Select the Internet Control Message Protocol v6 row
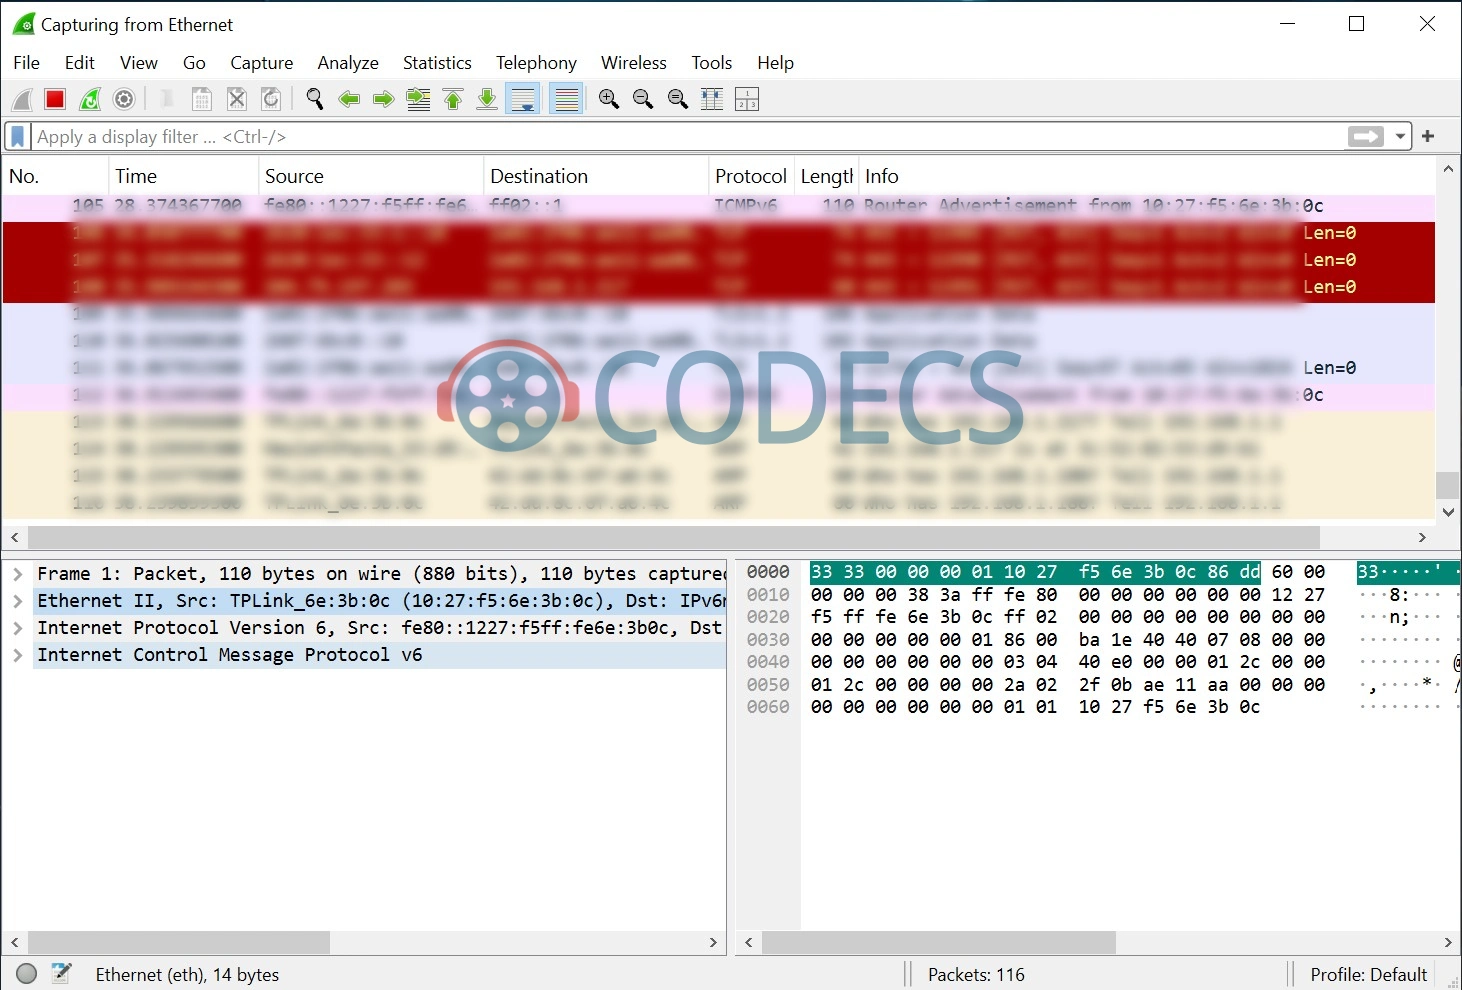 click(380, 655)
